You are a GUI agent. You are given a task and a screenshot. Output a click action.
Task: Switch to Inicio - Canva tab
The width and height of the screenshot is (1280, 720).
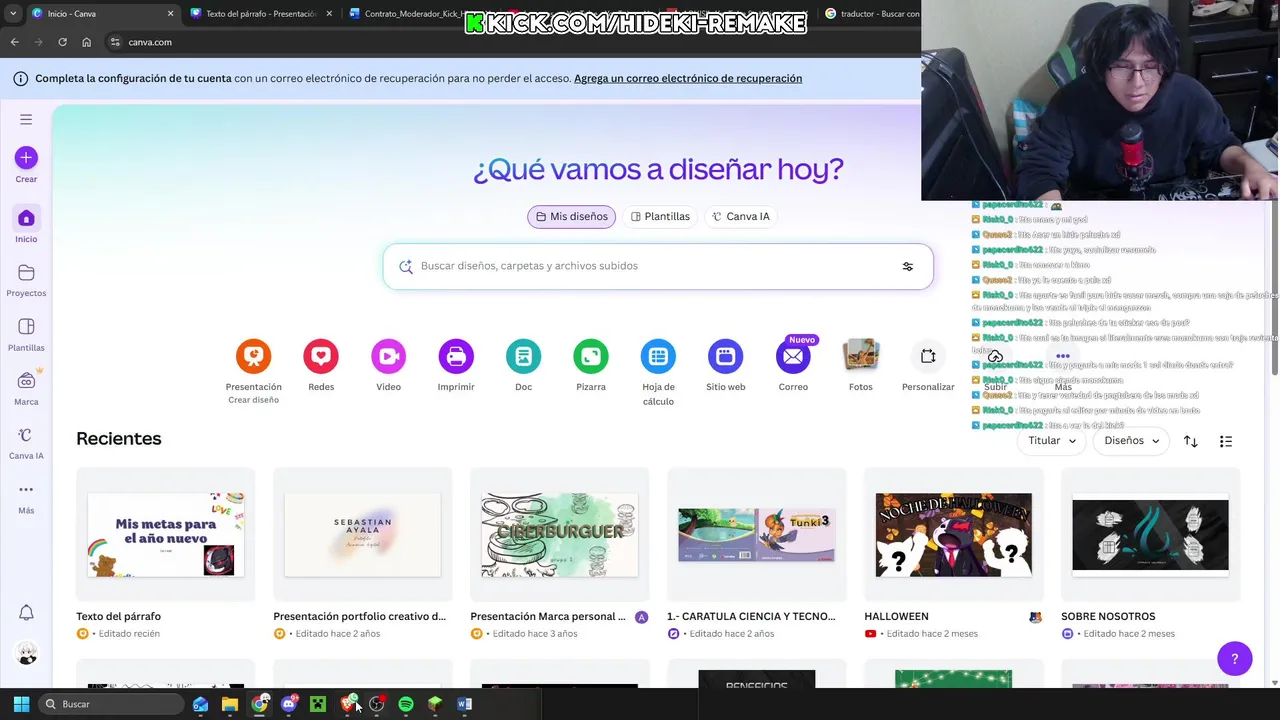tap(102, 14)
